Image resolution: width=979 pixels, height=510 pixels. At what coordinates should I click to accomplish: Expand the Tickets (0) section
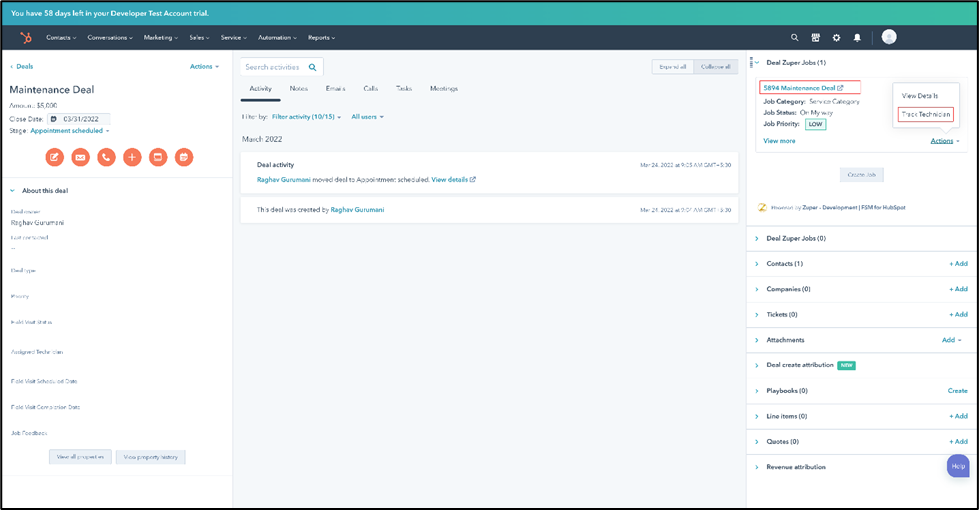click(757, 315)
